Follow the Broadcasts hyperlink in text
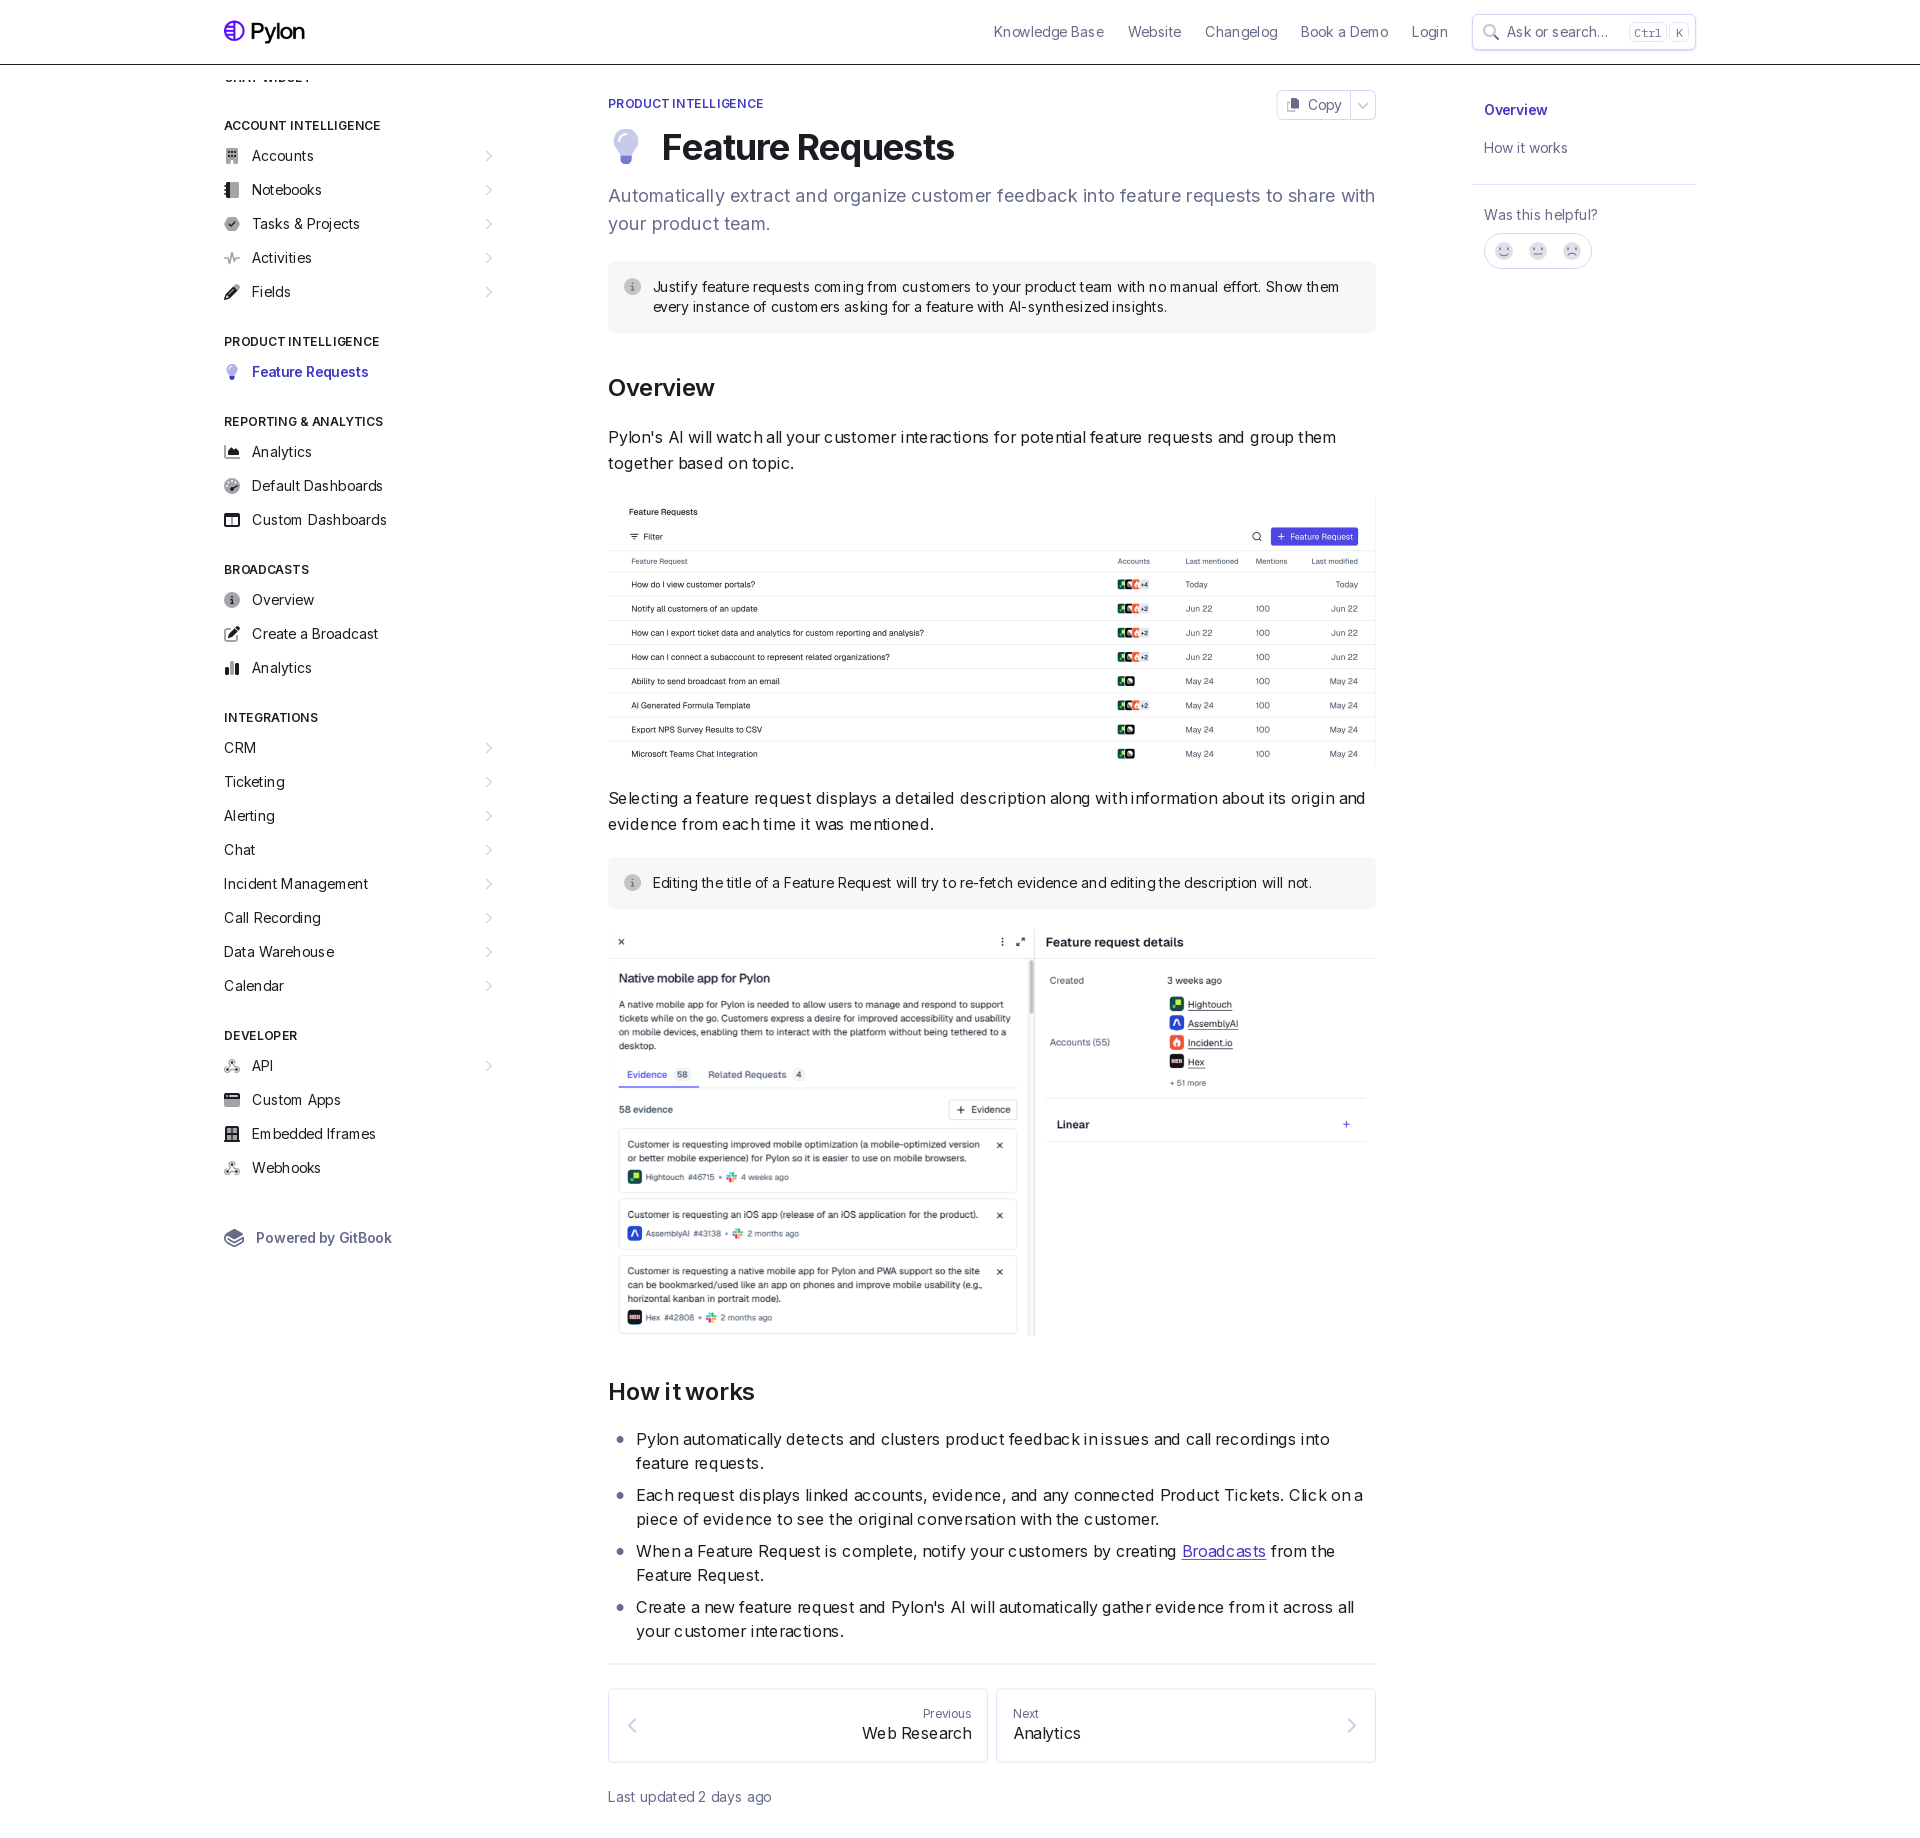Viewport: 1920px width, 1838px height. coord(1223,1551)
